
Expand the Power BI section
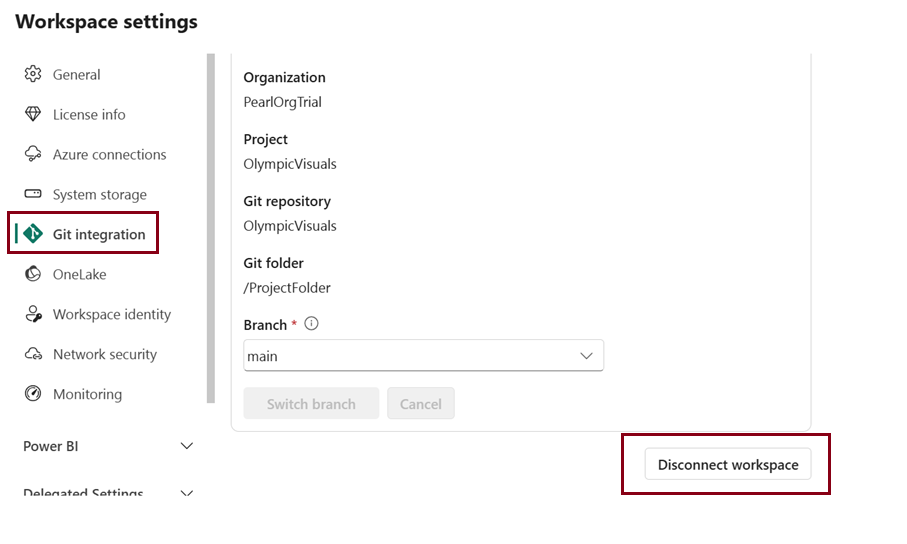click(186, 446)
